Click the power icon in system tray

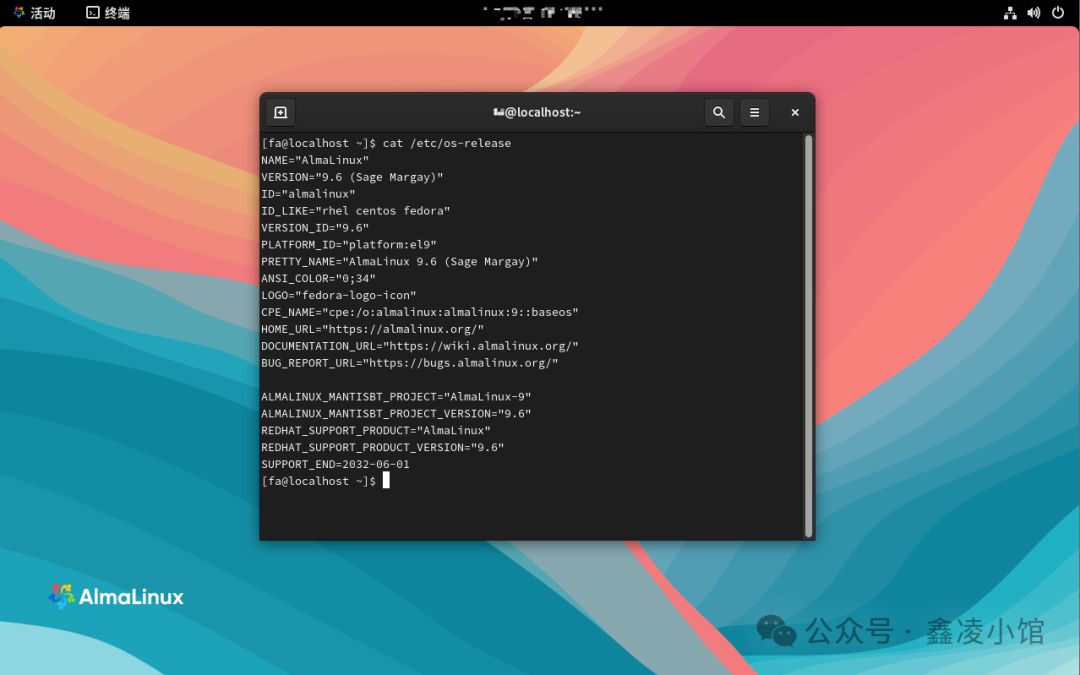1058,13
